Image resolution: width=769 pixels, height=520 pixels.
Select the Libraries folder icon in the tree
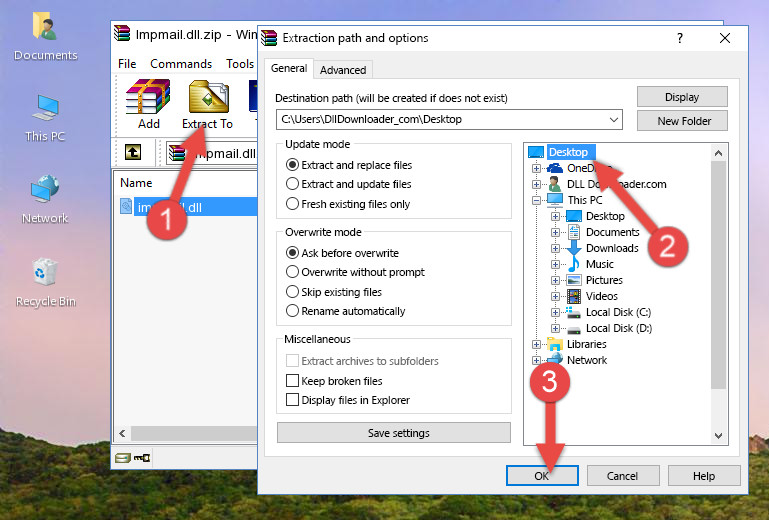(x=555, y=344)
